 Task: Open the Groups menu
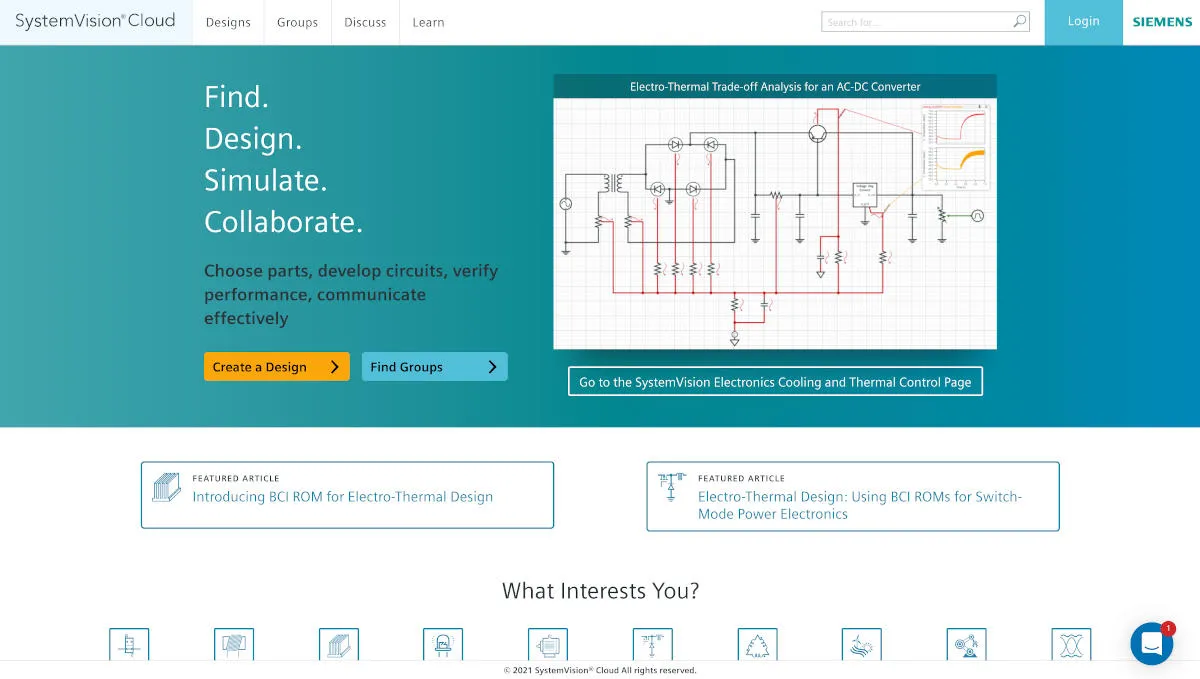[297, 22]
